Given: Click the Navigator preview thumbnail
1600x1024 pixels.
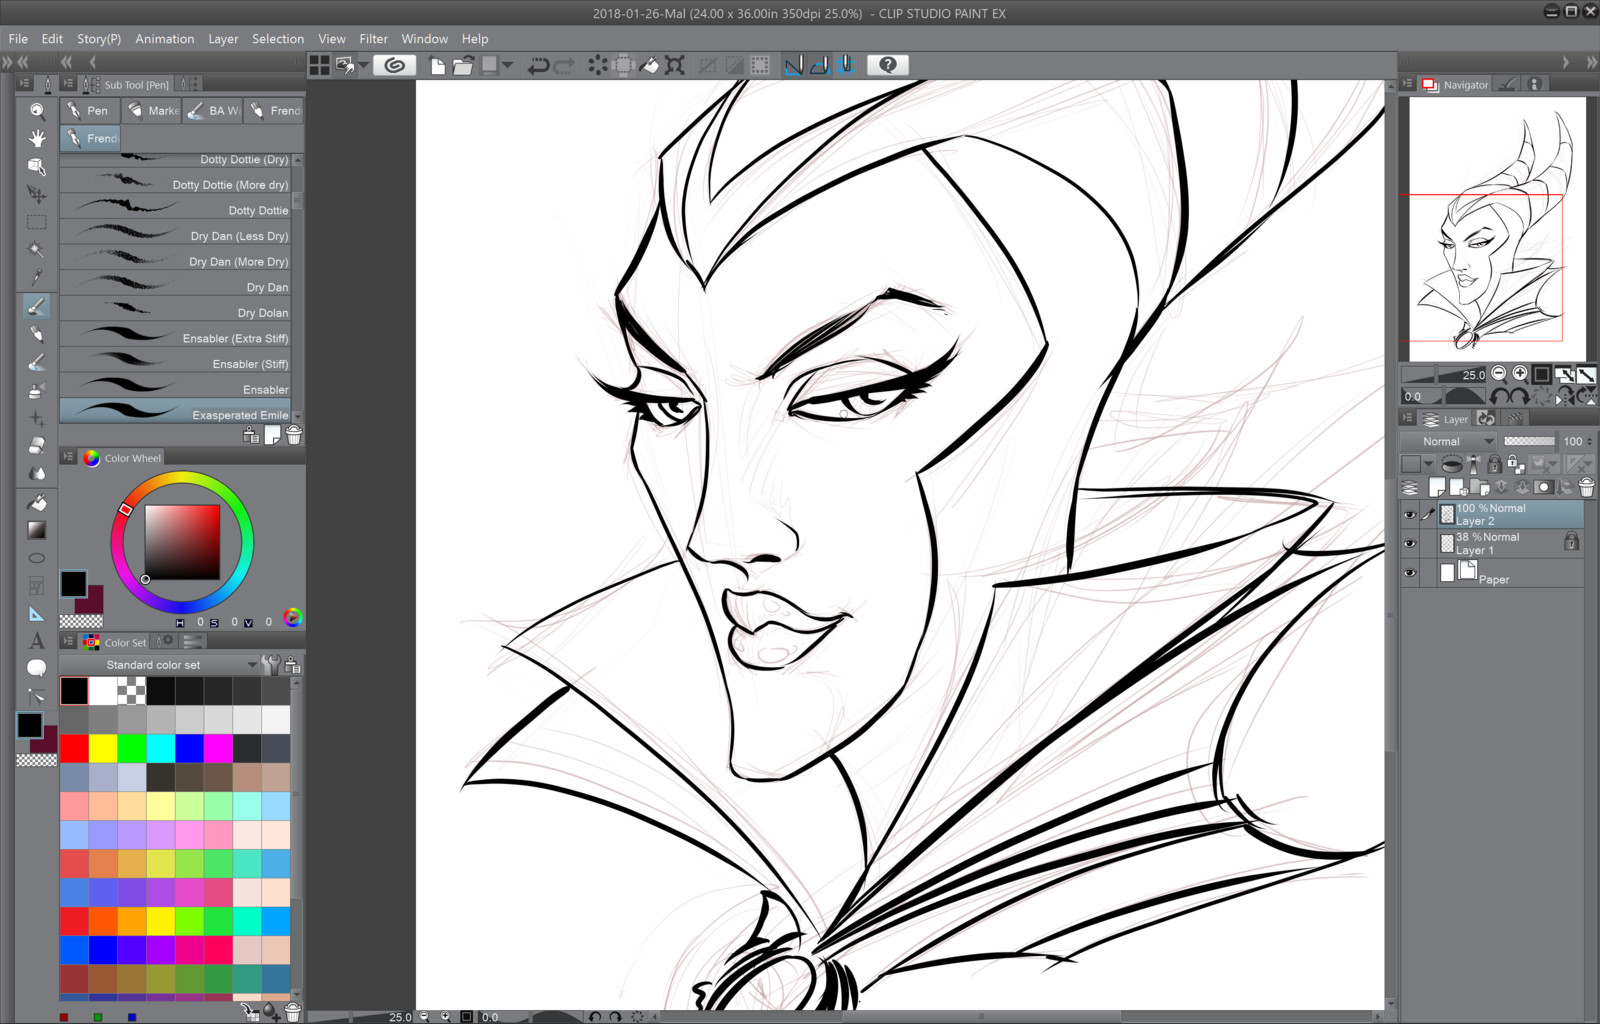Looking at the screenshot, I should click(1497, 229).
